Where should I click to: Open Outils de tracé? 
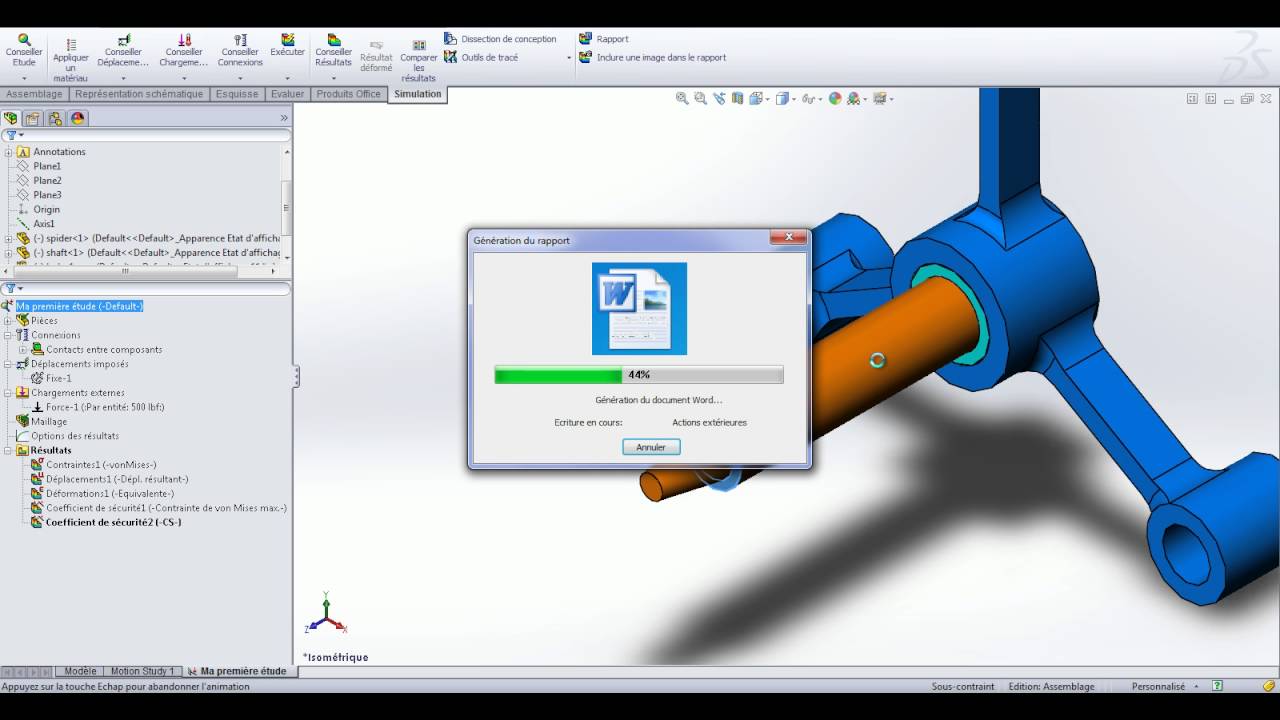tap(481, 57)
